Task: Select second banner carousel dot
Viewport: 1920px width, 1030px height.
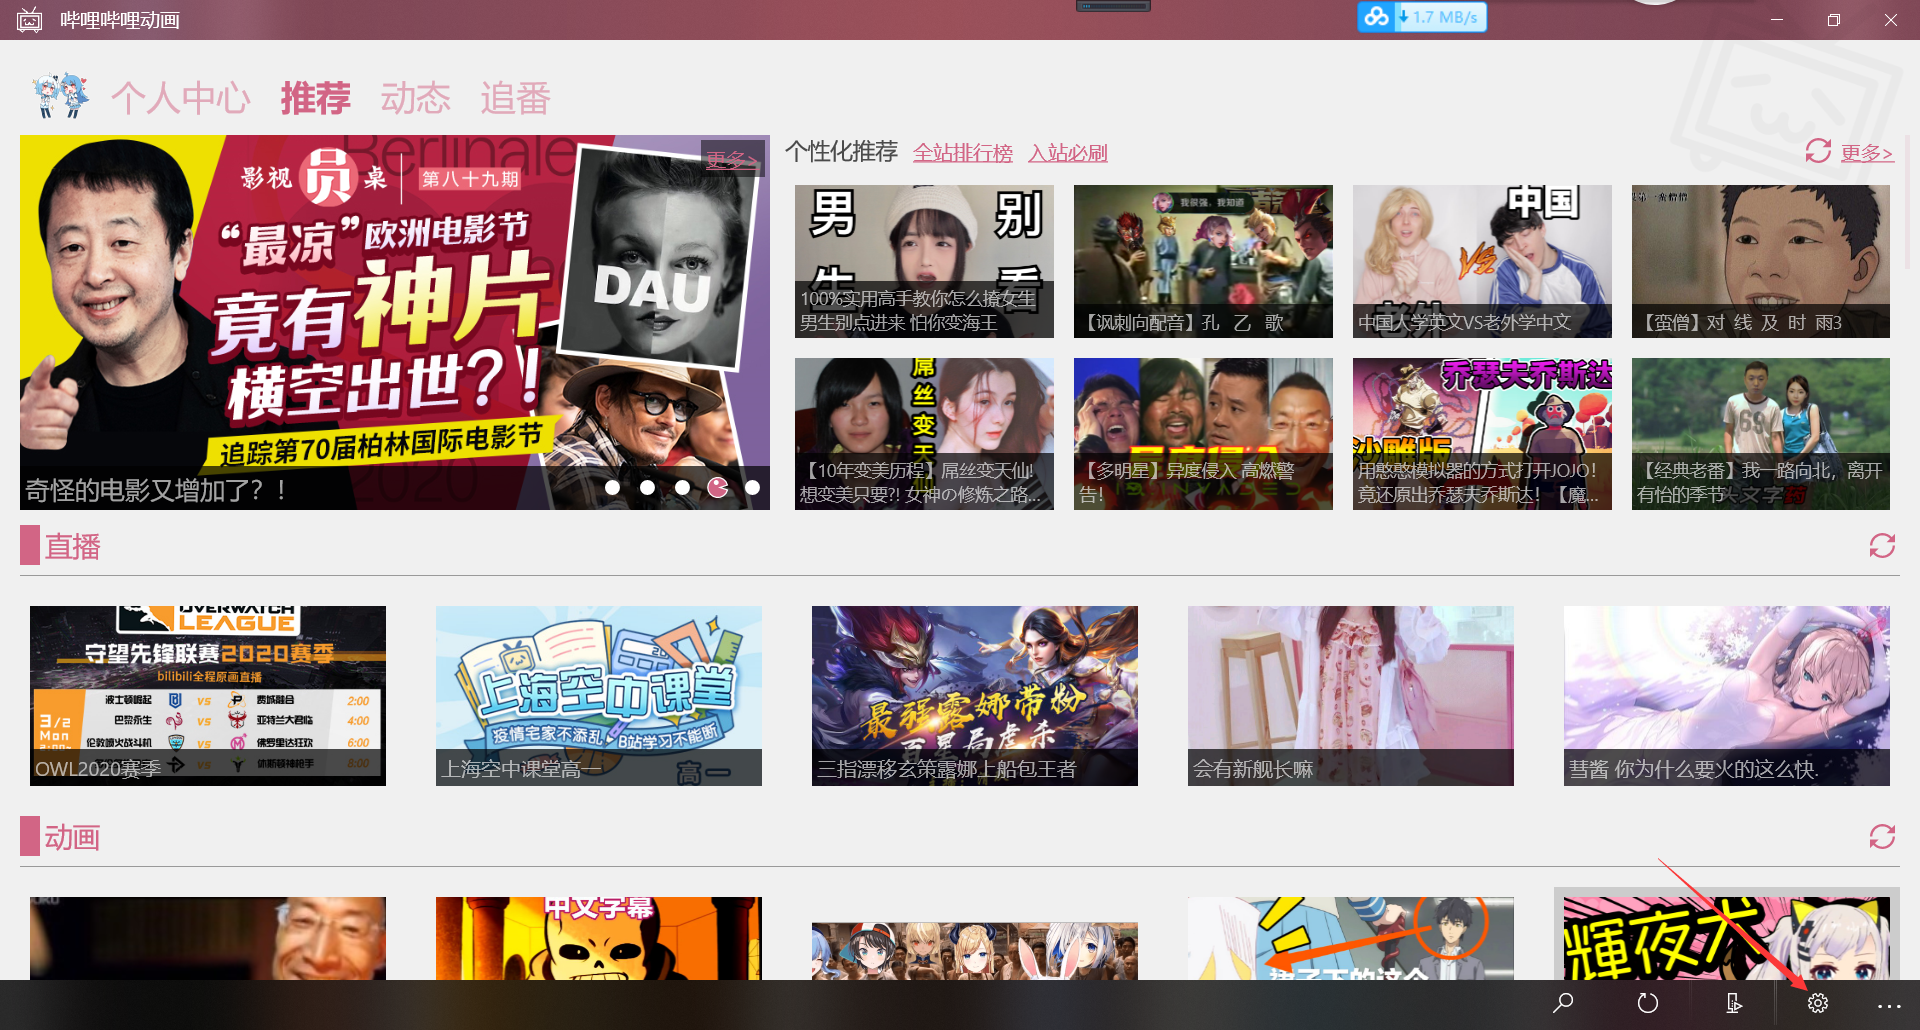Action: pos(648,487)
